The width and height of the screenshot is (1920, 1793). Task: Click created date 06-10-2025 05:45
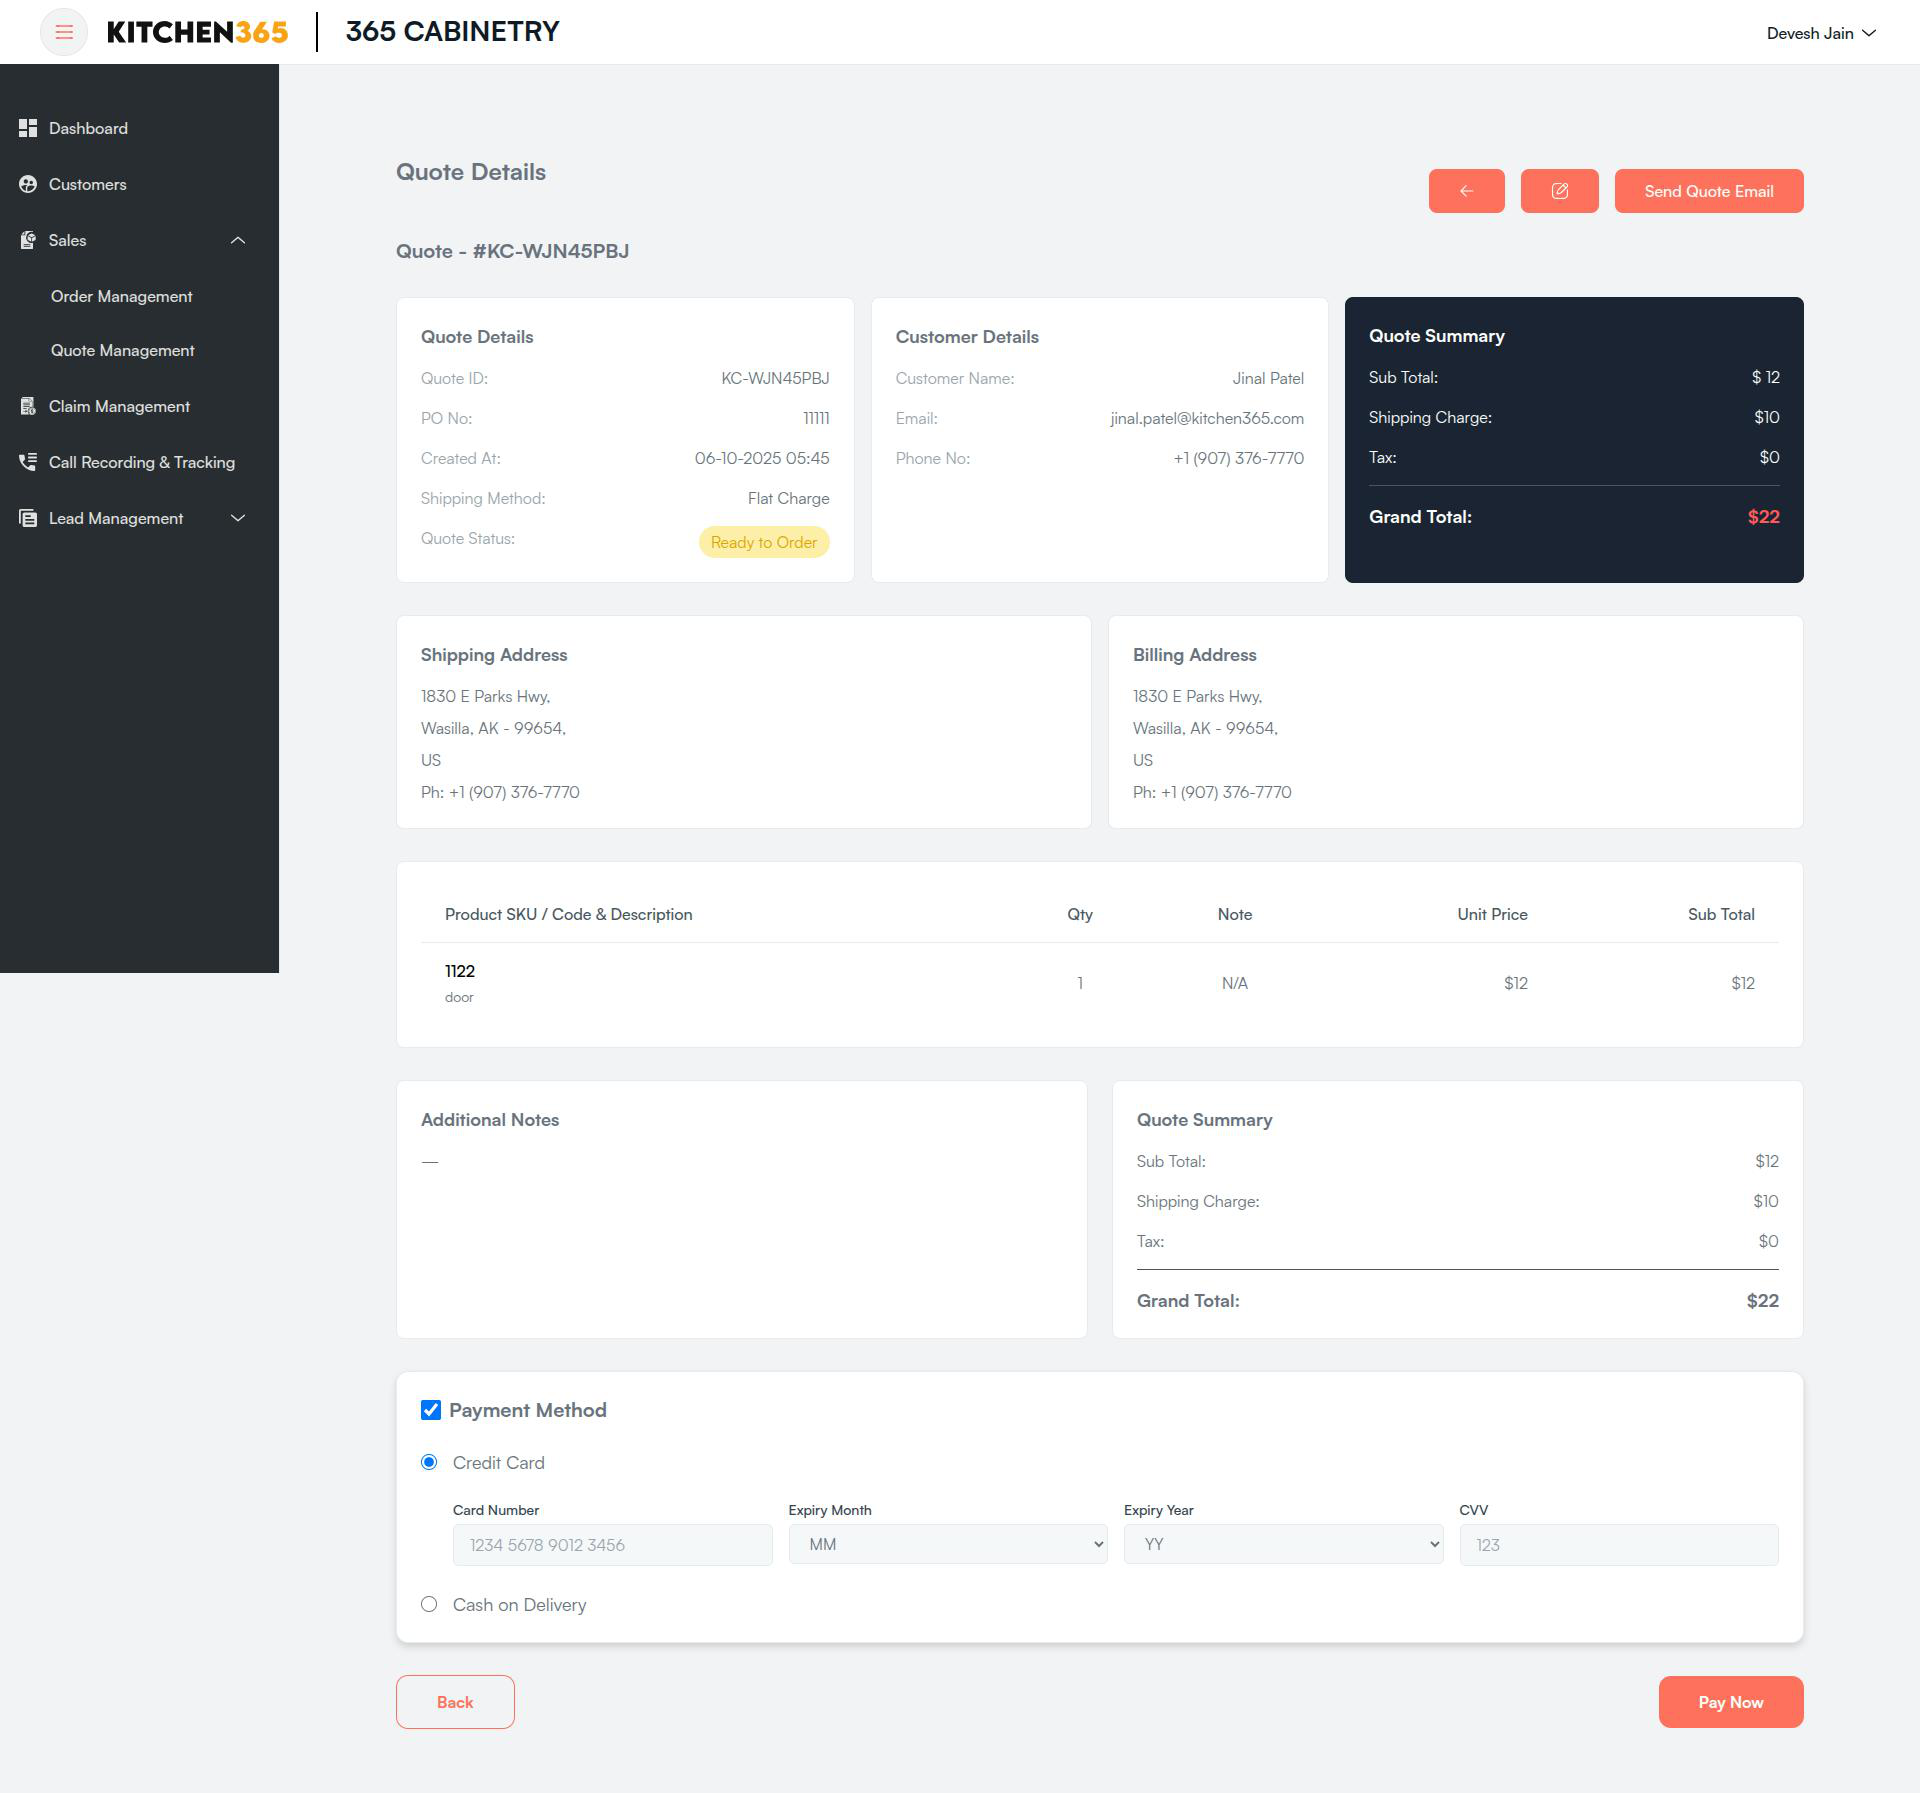(x=762, y=458)
